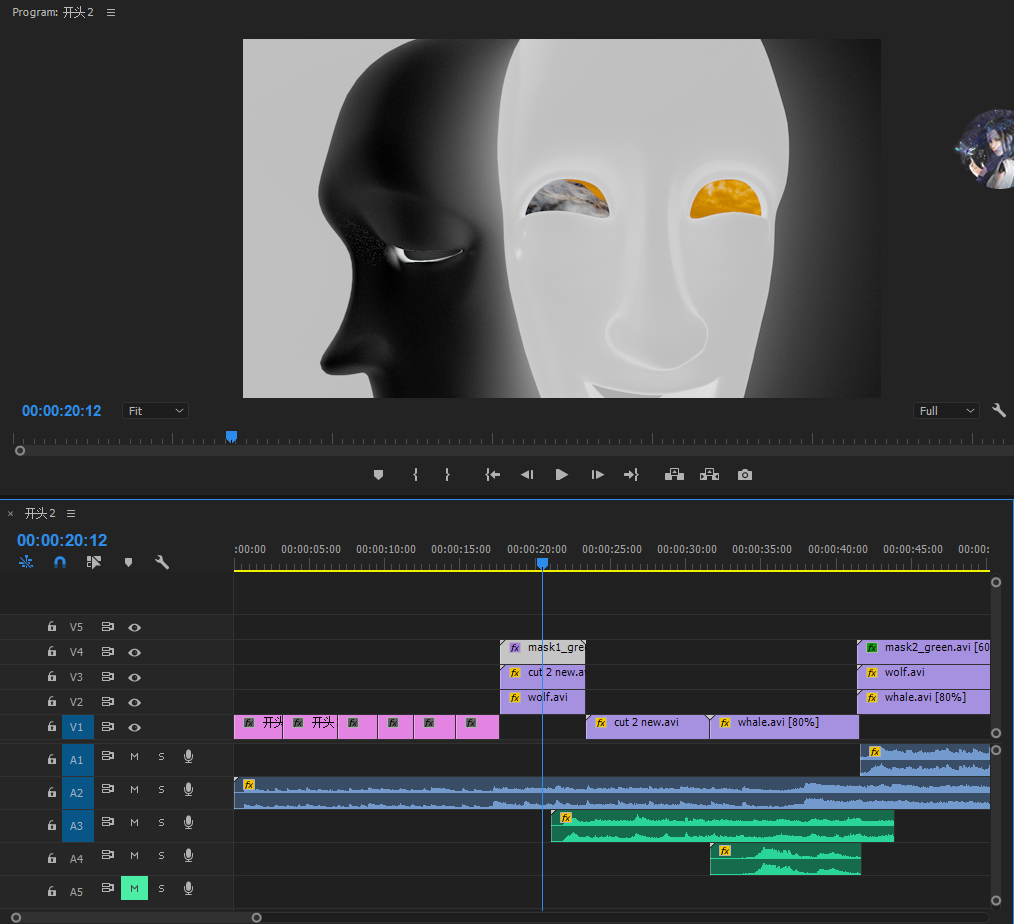Click the Program monitor playhead marker
Viewport: 1014px width, 924px height.
pos(231,437)
